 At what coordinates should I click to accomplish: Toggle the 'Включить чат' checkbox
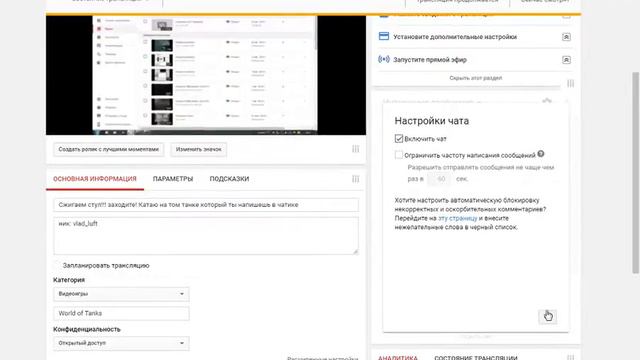pyautogui.click(x=399, y=139)
